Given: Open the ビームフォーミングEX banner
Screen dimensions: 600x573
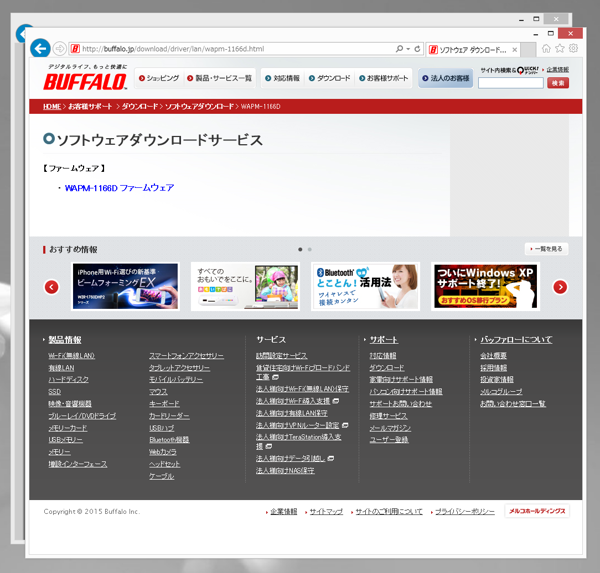Looking at the screenshot, I should tap(125, 286).
